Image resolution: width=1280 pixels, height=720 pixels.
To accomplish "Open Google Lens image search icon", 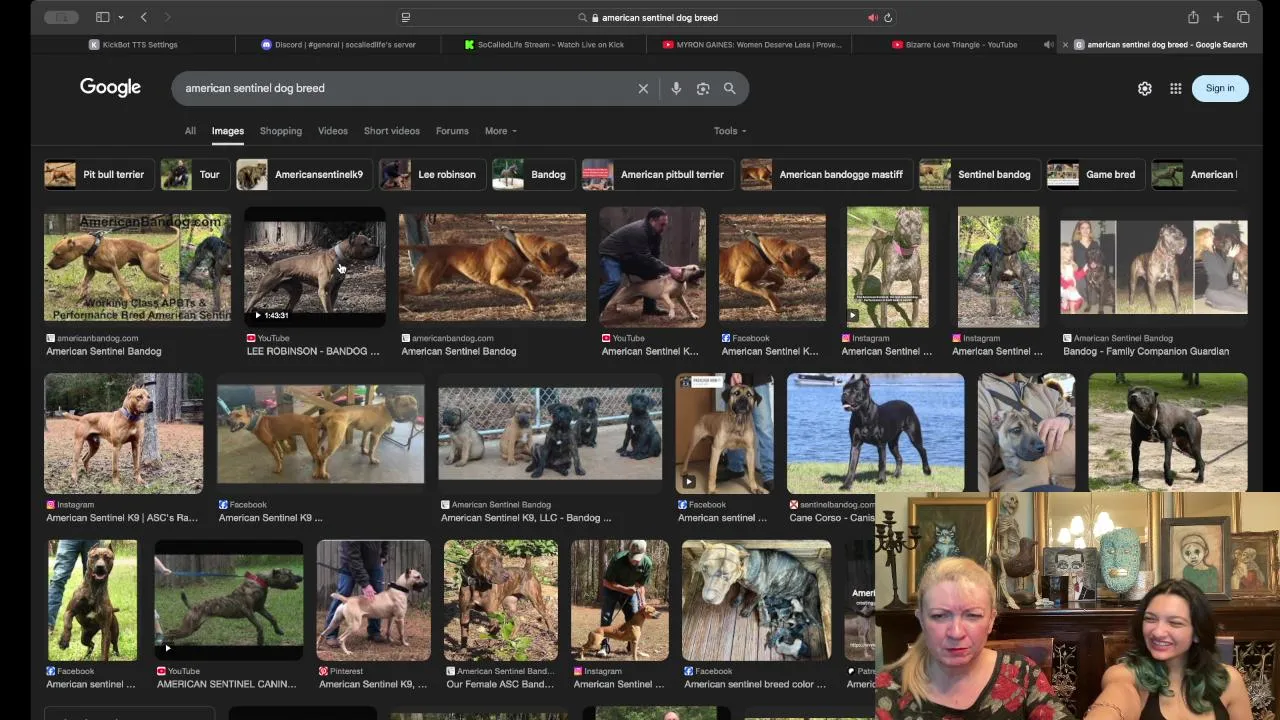I will tap(703, 88).
